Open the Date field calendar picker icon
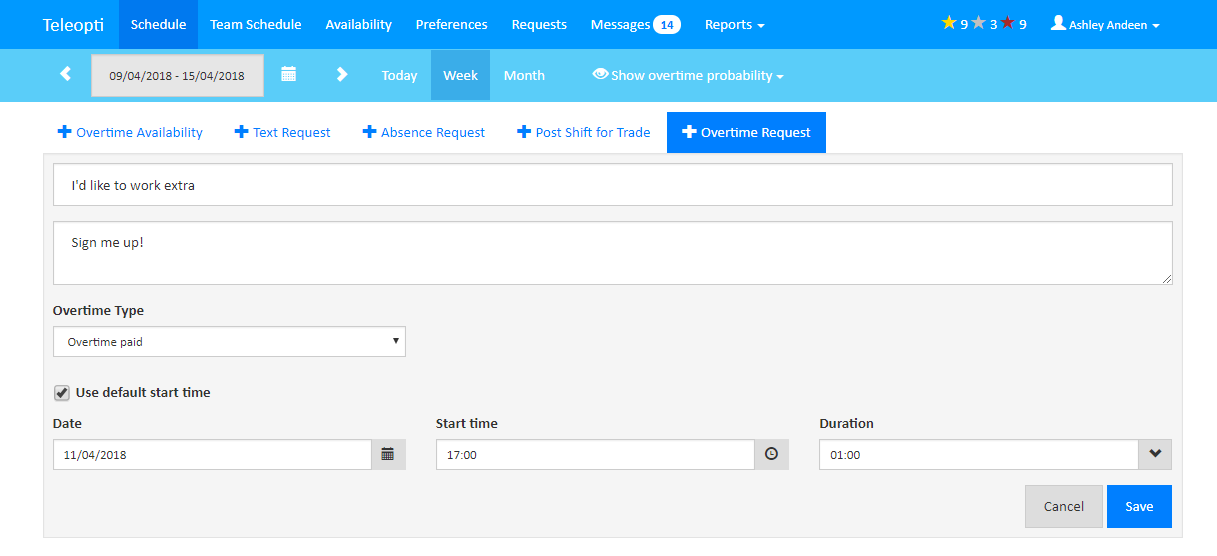 click(x=388, y=455)
